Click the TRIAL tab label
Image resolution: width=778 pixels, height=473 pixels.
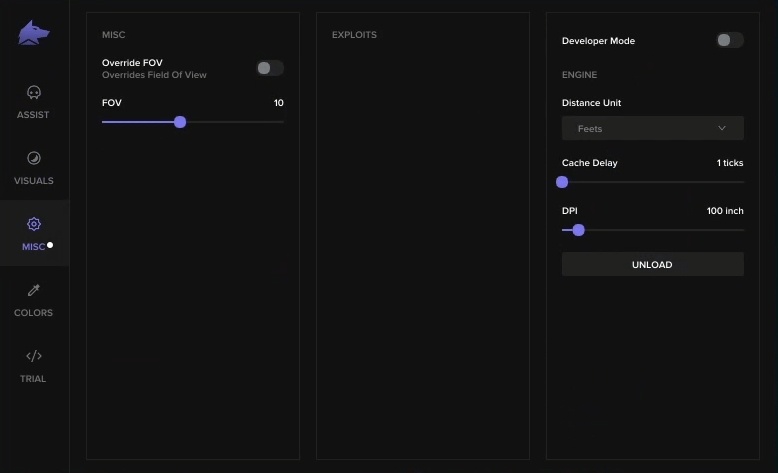pos(33,379)
